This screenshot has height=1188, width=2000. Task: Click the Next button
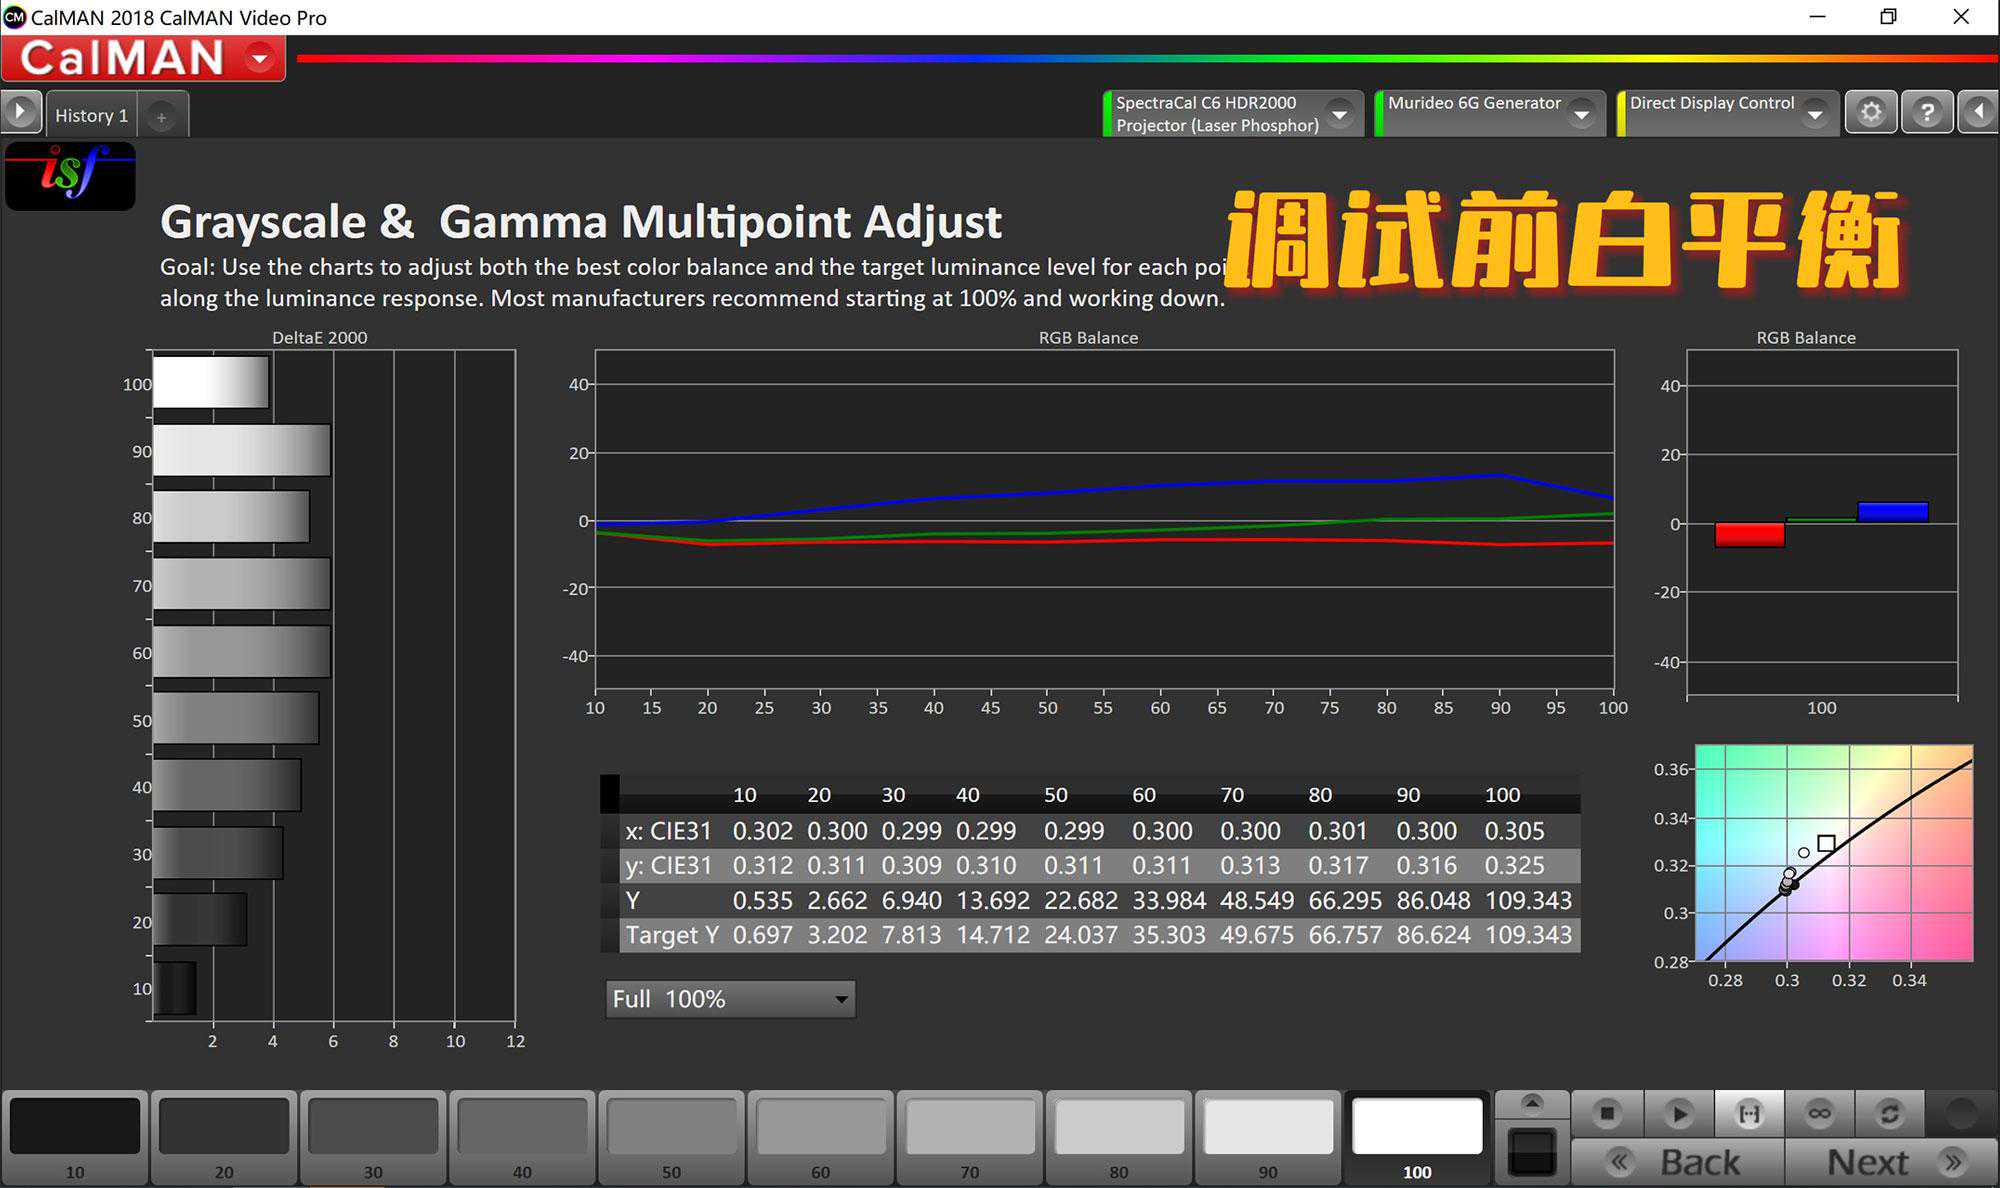(1892, 1162)
